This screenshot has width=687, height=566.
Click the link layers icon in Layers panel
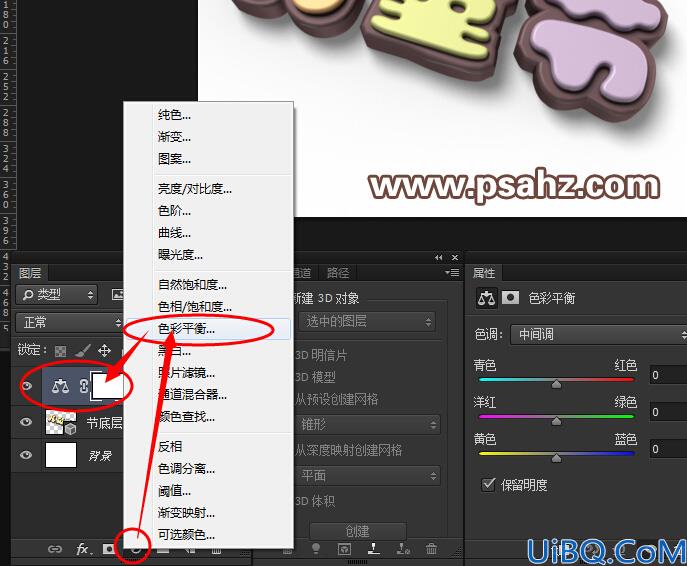click(x=55, y=549)
